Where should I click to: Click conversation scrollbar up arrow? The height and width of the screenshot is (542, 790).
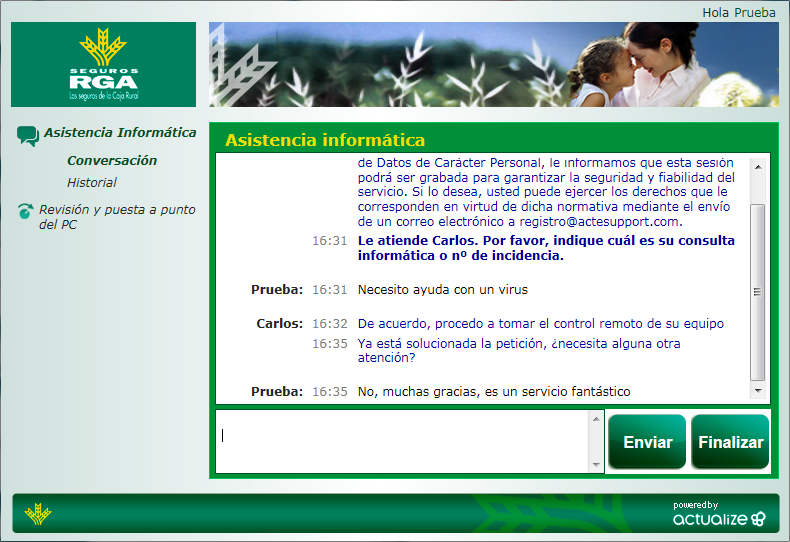point(758,167)
